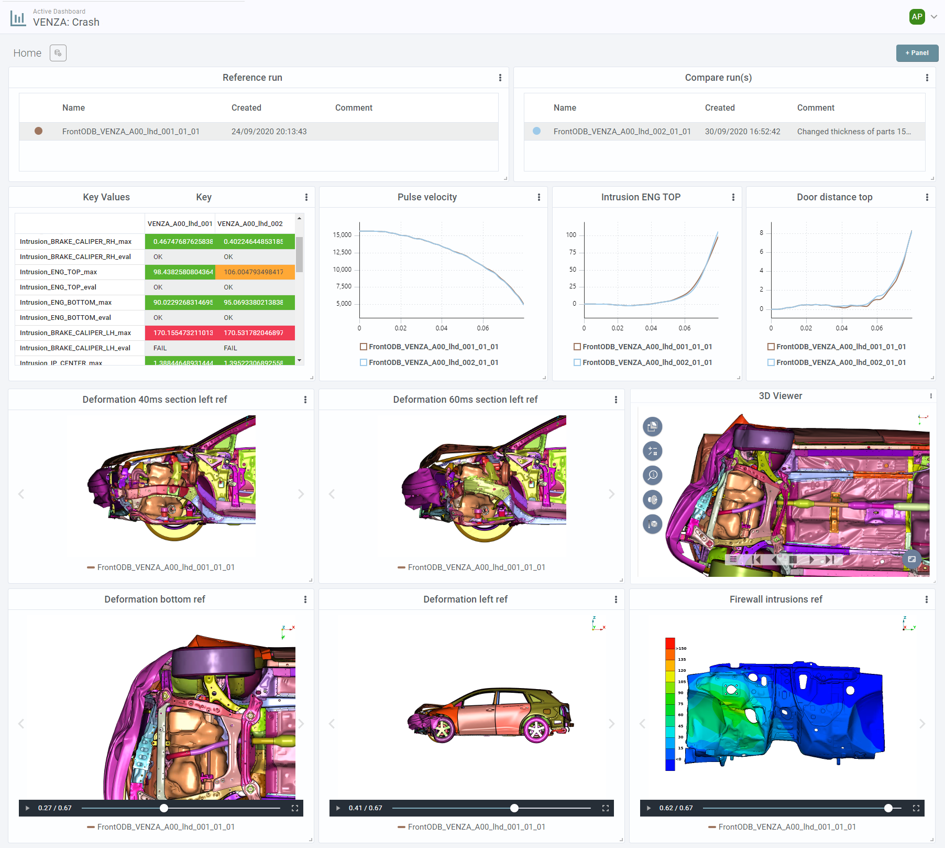The width and height of the screenshot is (945, 848).
Task: Click the Intrusion_BRAKE_CALIPER_LH_max red value 170.15
Action: click(180, 333)
